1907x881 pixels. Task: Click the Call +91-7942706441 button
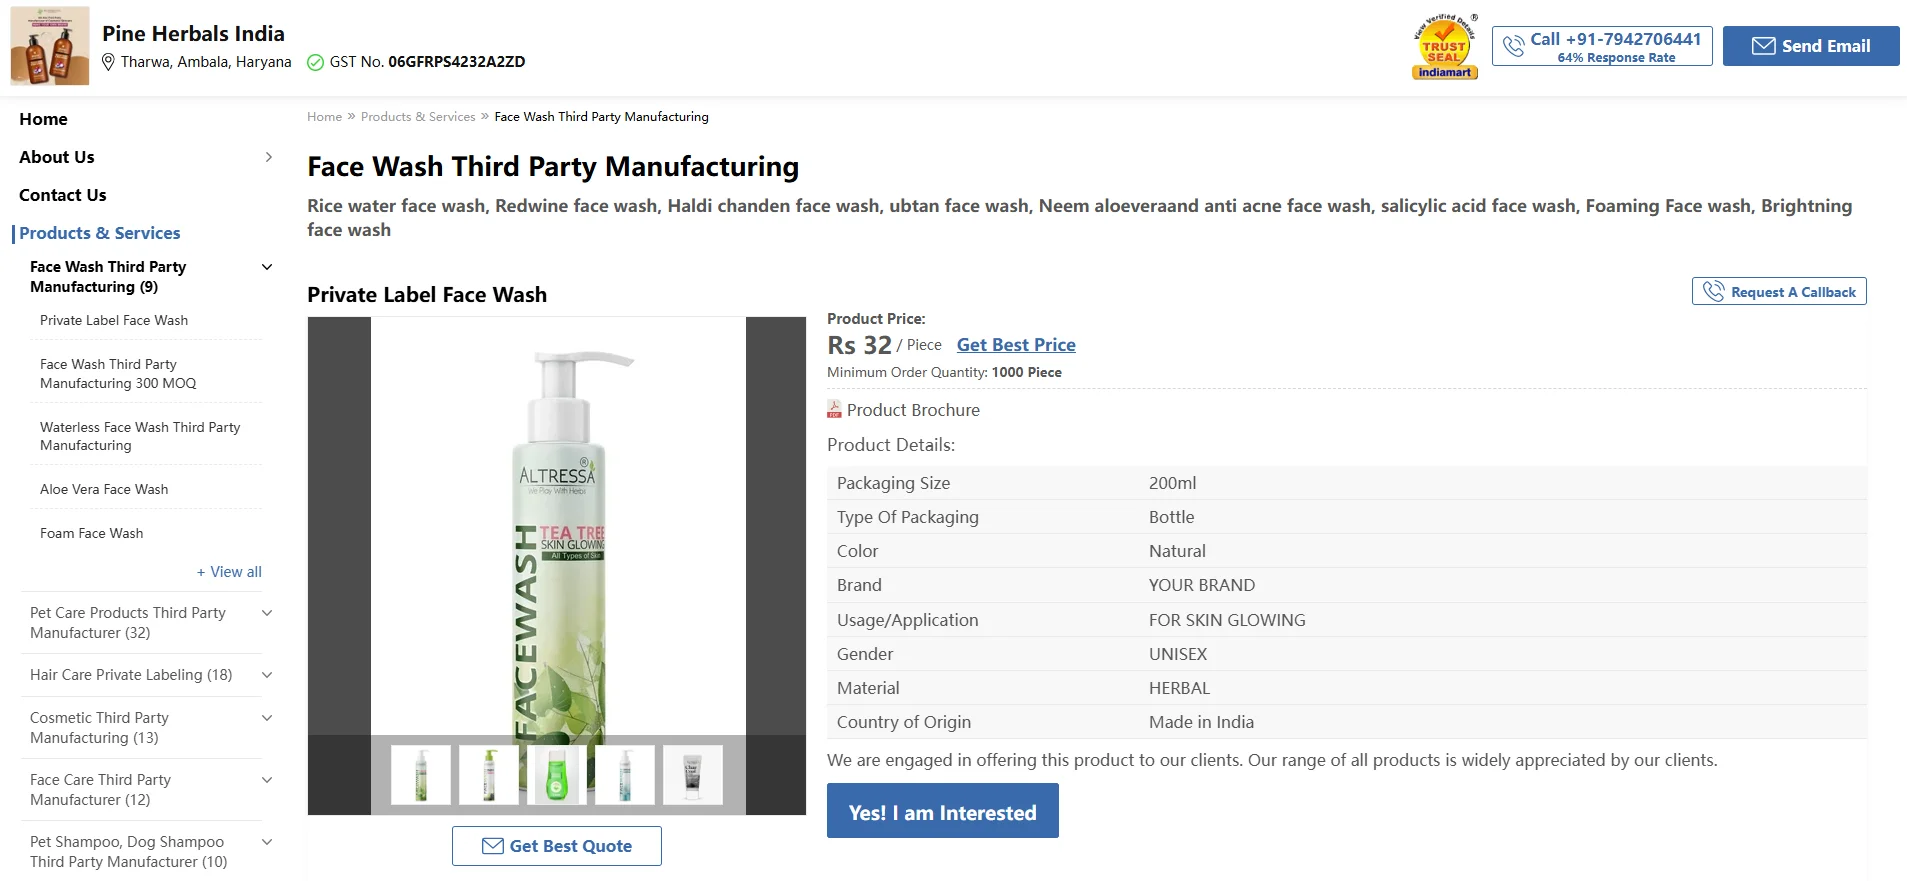pos(1602,46)
